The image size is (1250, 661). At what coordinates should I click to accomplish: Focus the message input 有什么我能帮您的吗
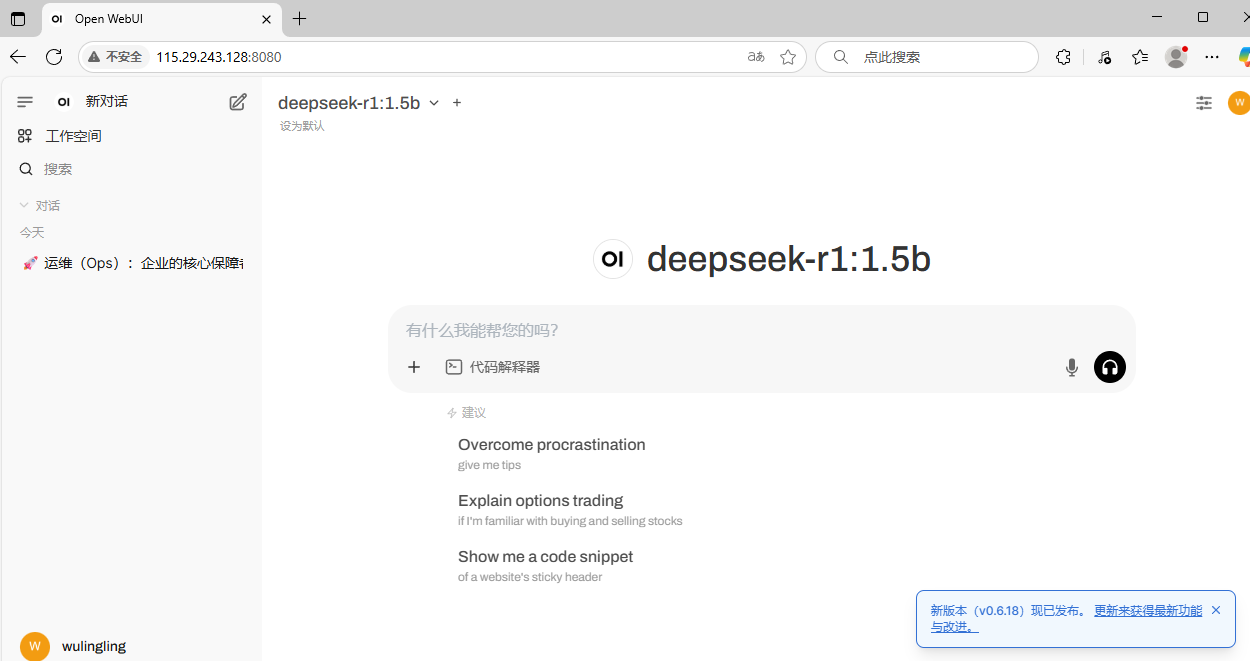click(762, 330)
